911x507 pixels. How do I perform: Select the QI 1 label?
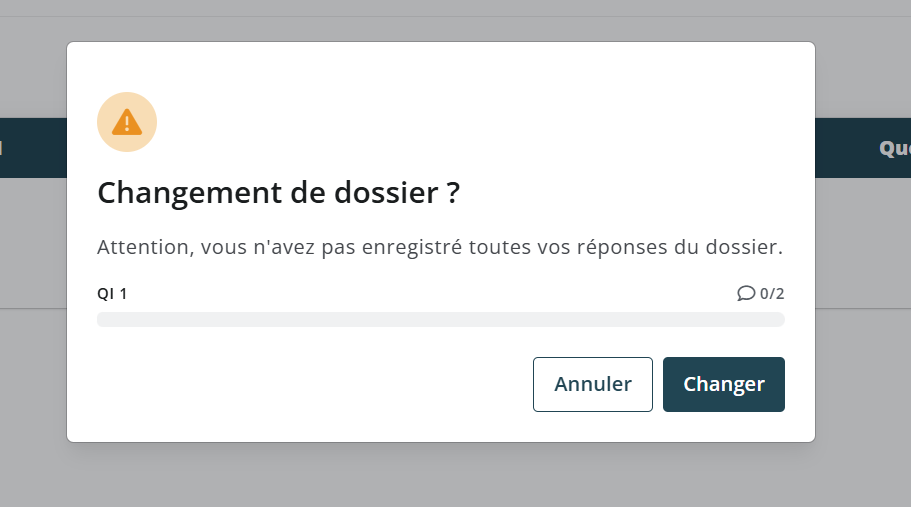click(x=112, y=294)
